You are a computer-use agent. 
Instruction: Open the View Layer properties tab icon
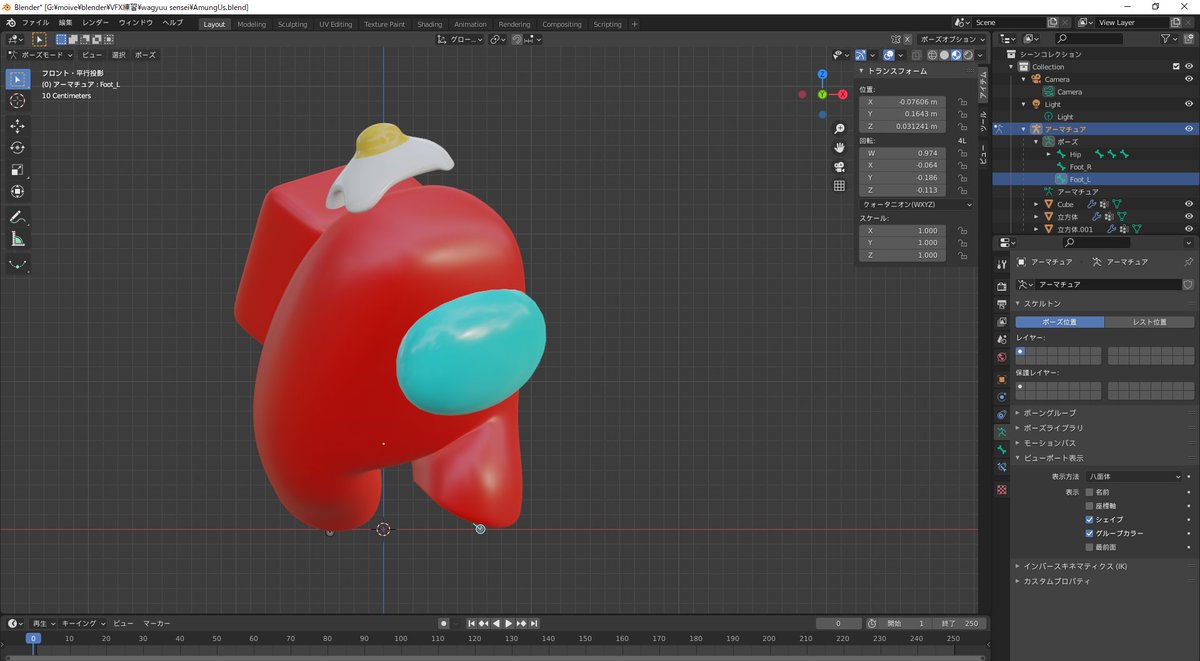(x=1002, y=322)
